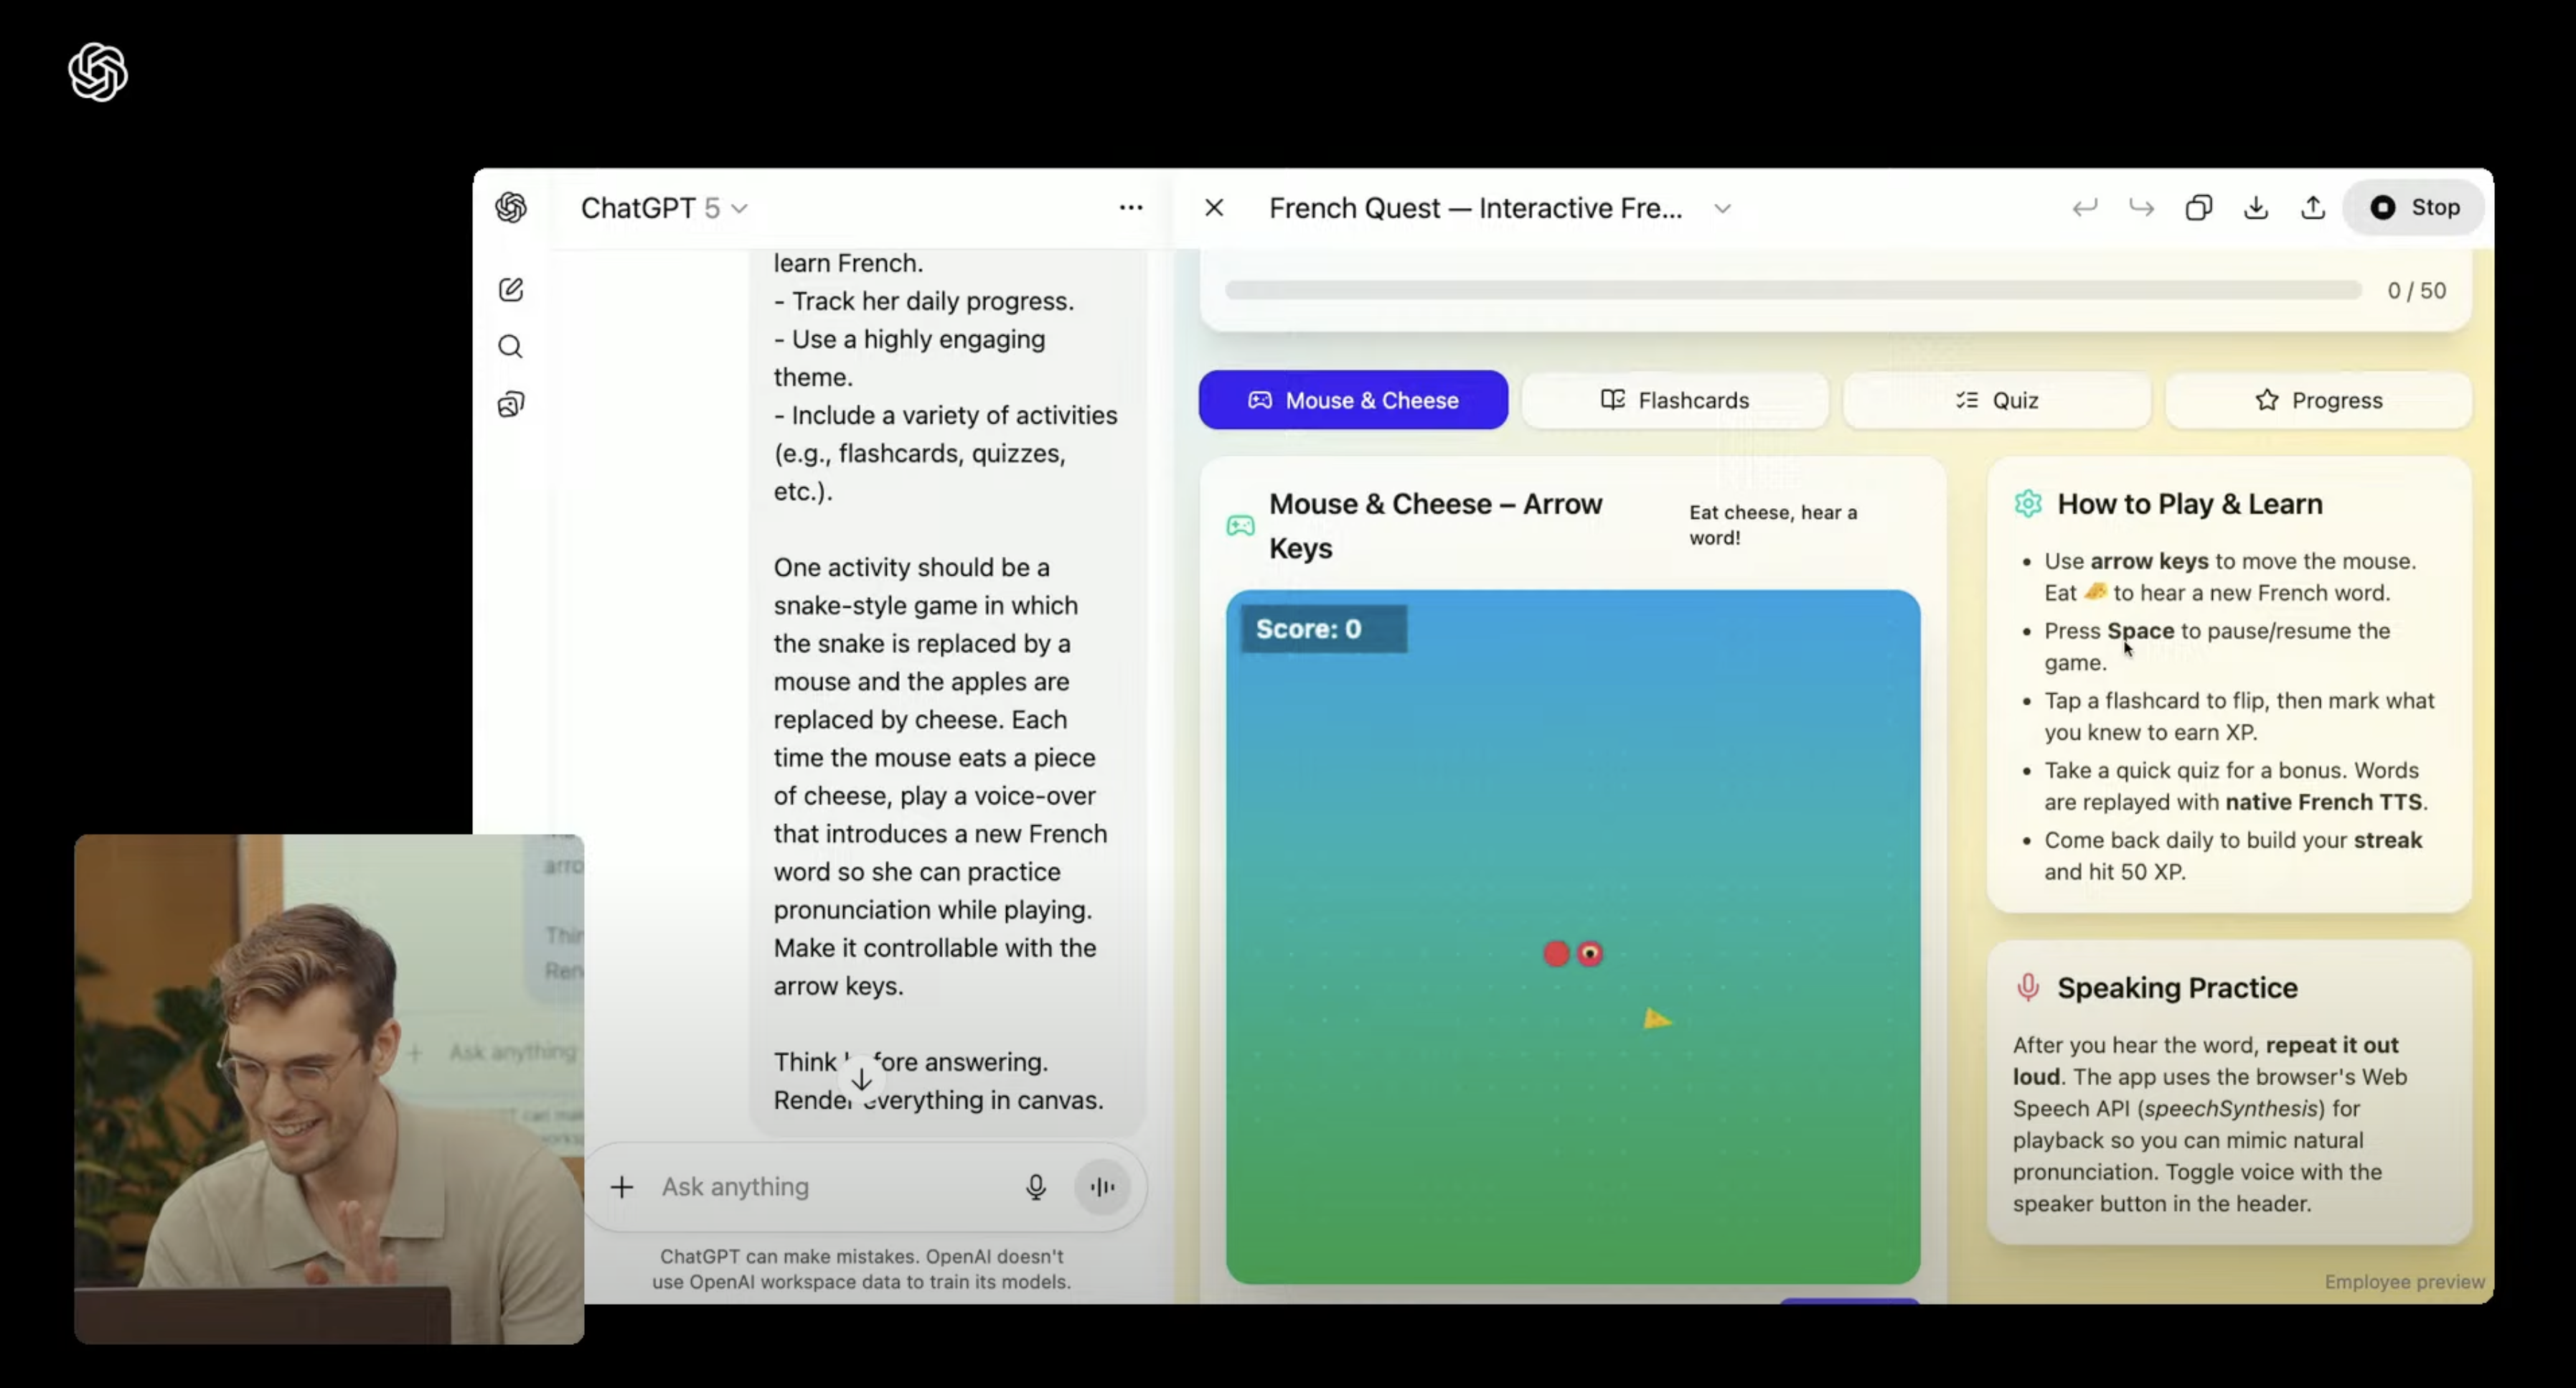Expand the ChatGPT 5 model selector
The image size is (2576, 1388).
click(x=664, y=208)
